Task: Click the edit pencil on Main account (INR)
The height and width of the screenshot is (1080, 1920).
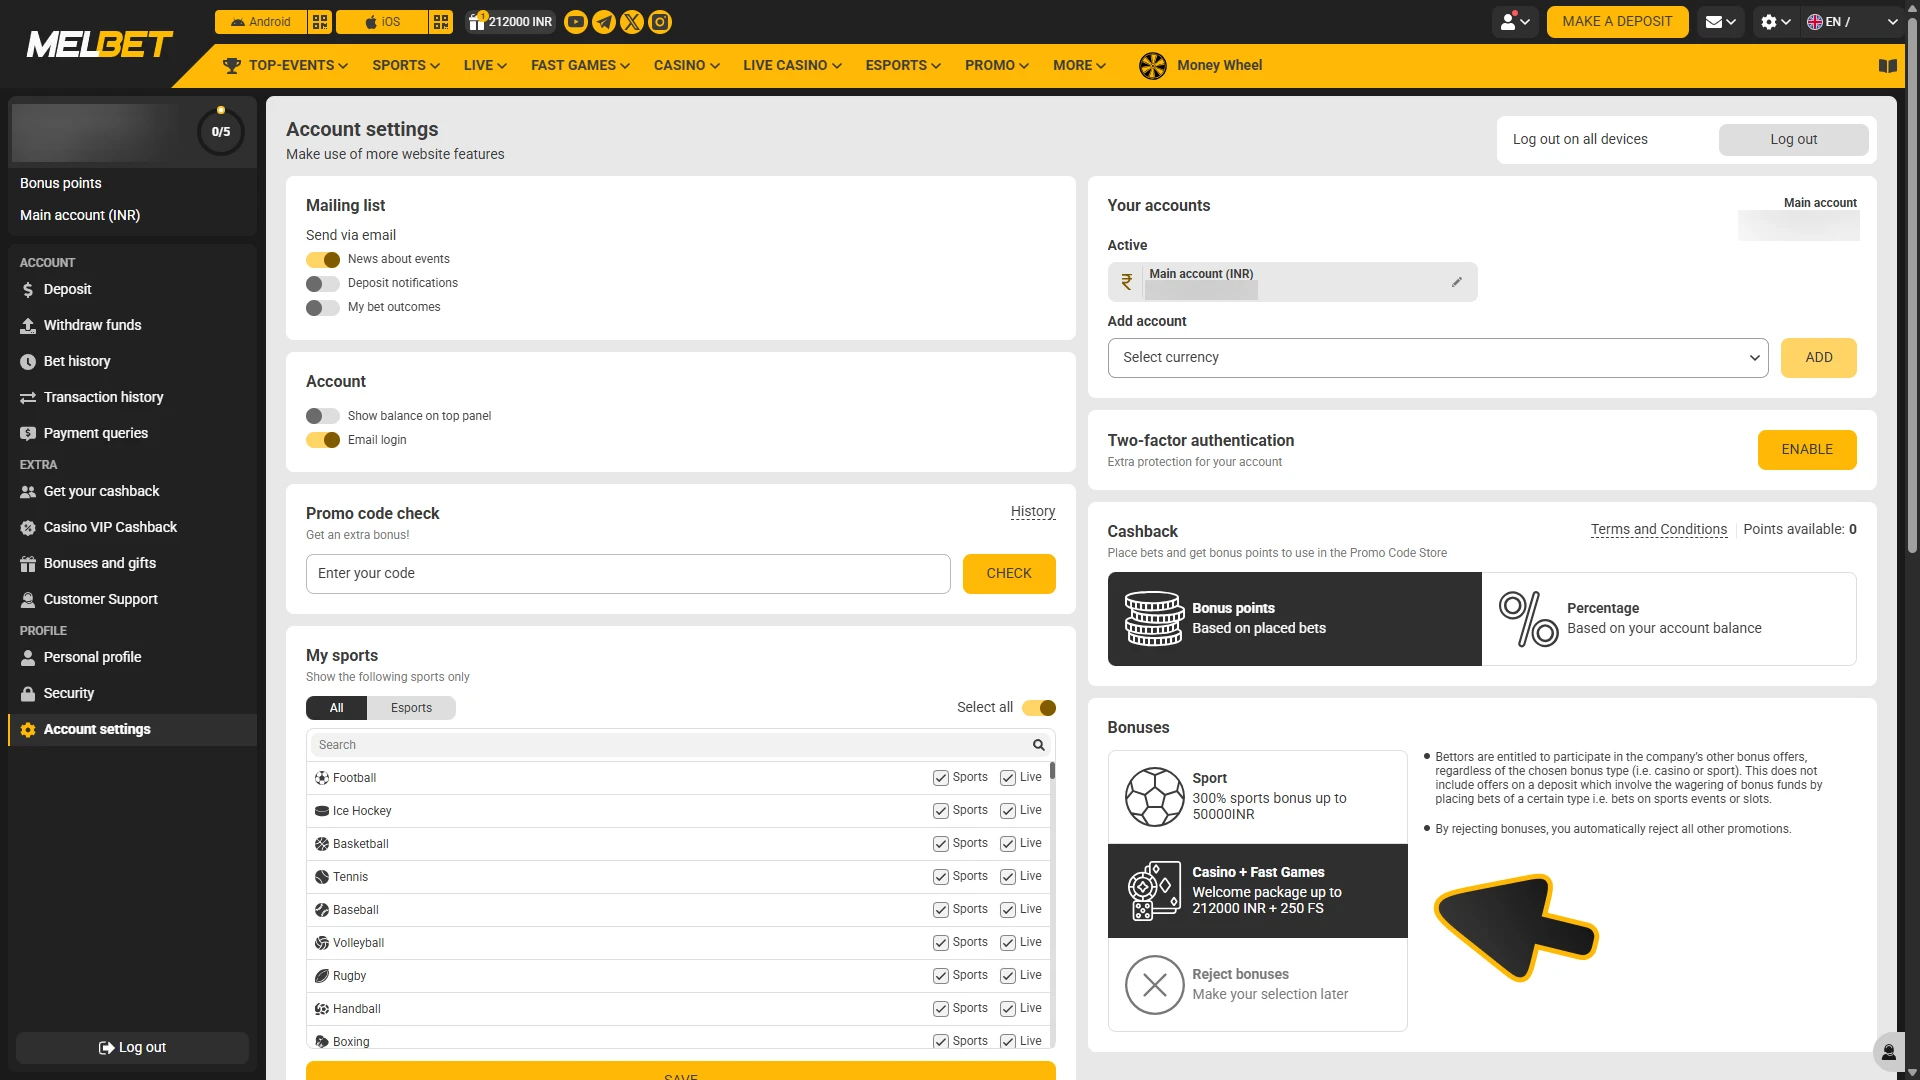Action: (x=1457, y=282)
